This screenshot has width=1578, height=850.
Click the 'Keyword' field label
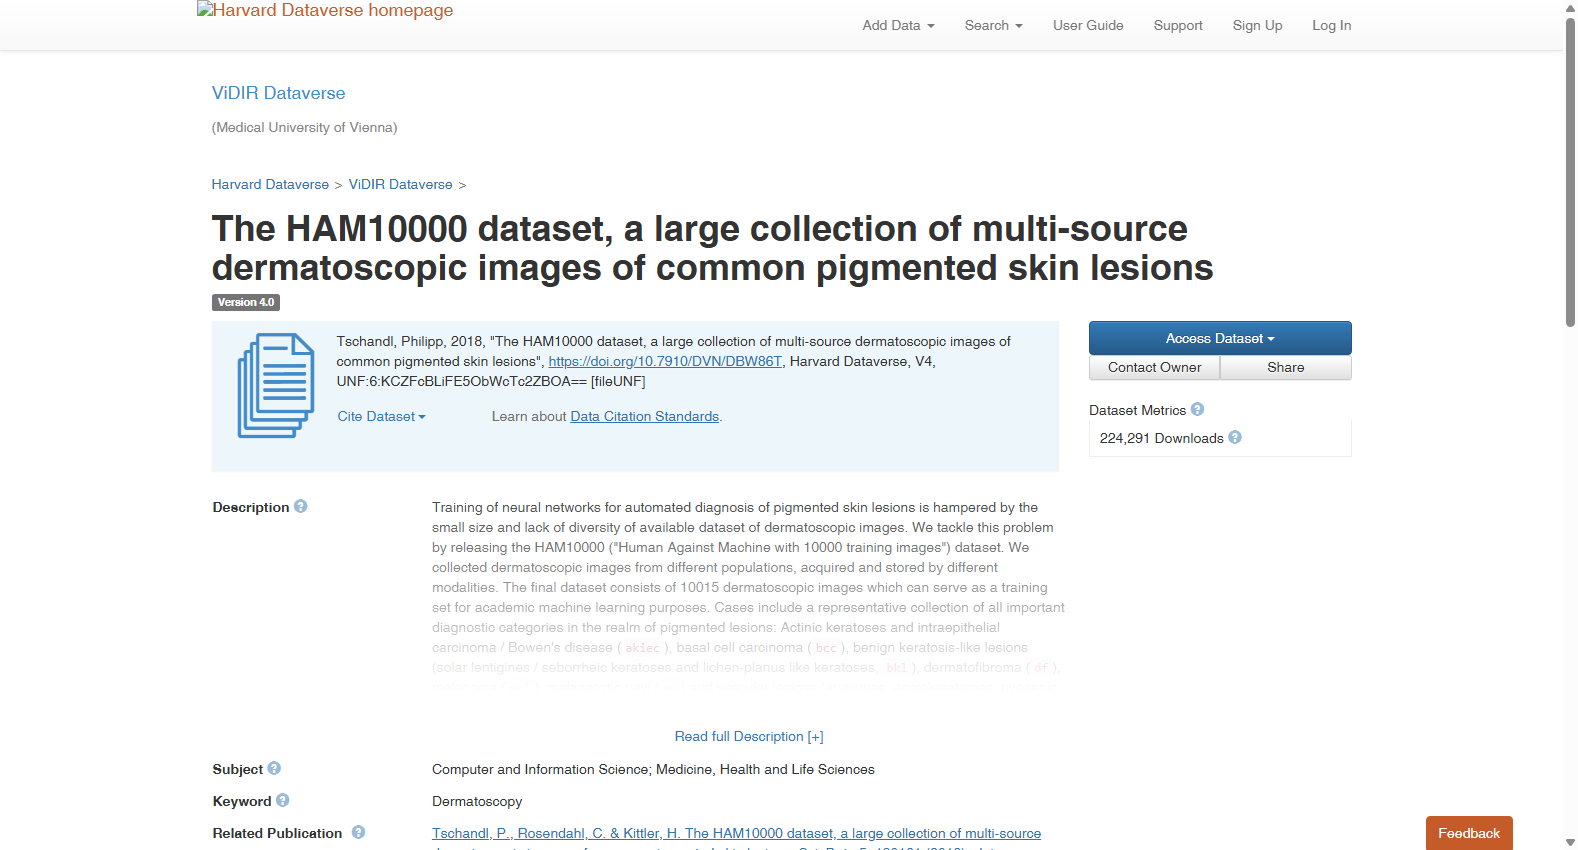point(242,801)
